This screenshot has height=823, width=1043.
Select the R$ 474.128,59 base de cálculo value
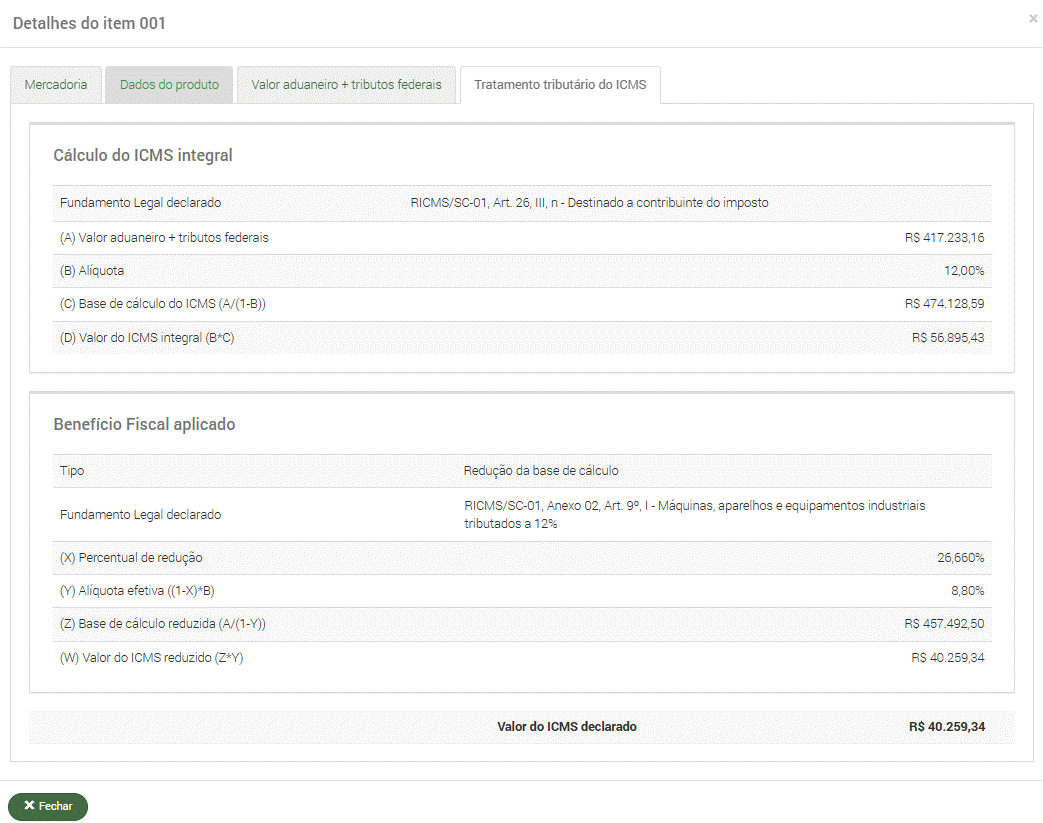pyautogui.click(x=944, y=304)
